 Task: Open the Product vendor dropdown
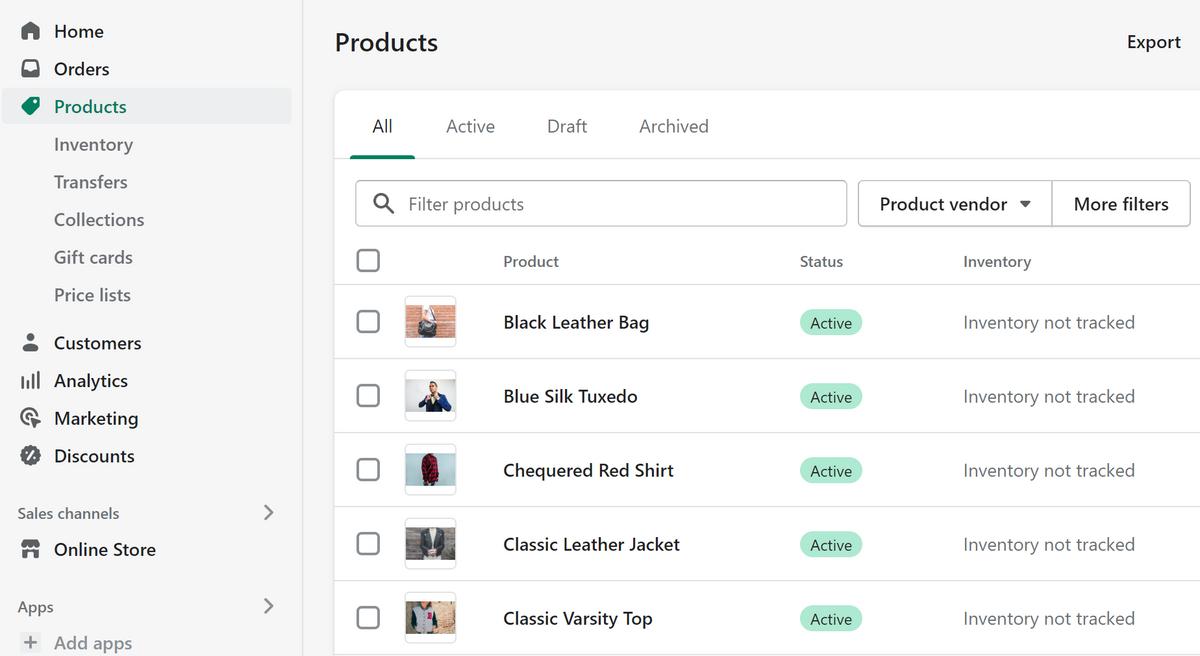(x=953, y=203)
